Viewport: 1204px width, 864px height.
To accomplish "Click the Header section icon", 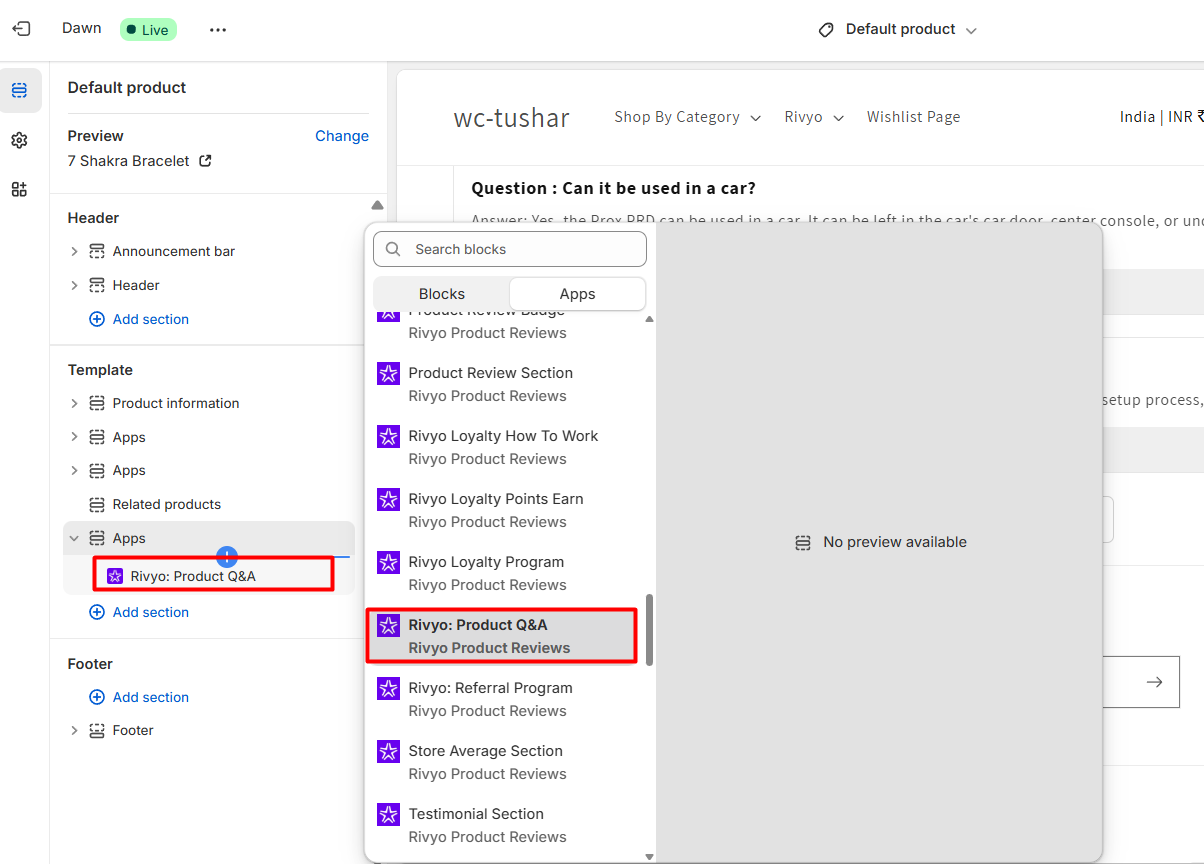I will click(97, 285).
